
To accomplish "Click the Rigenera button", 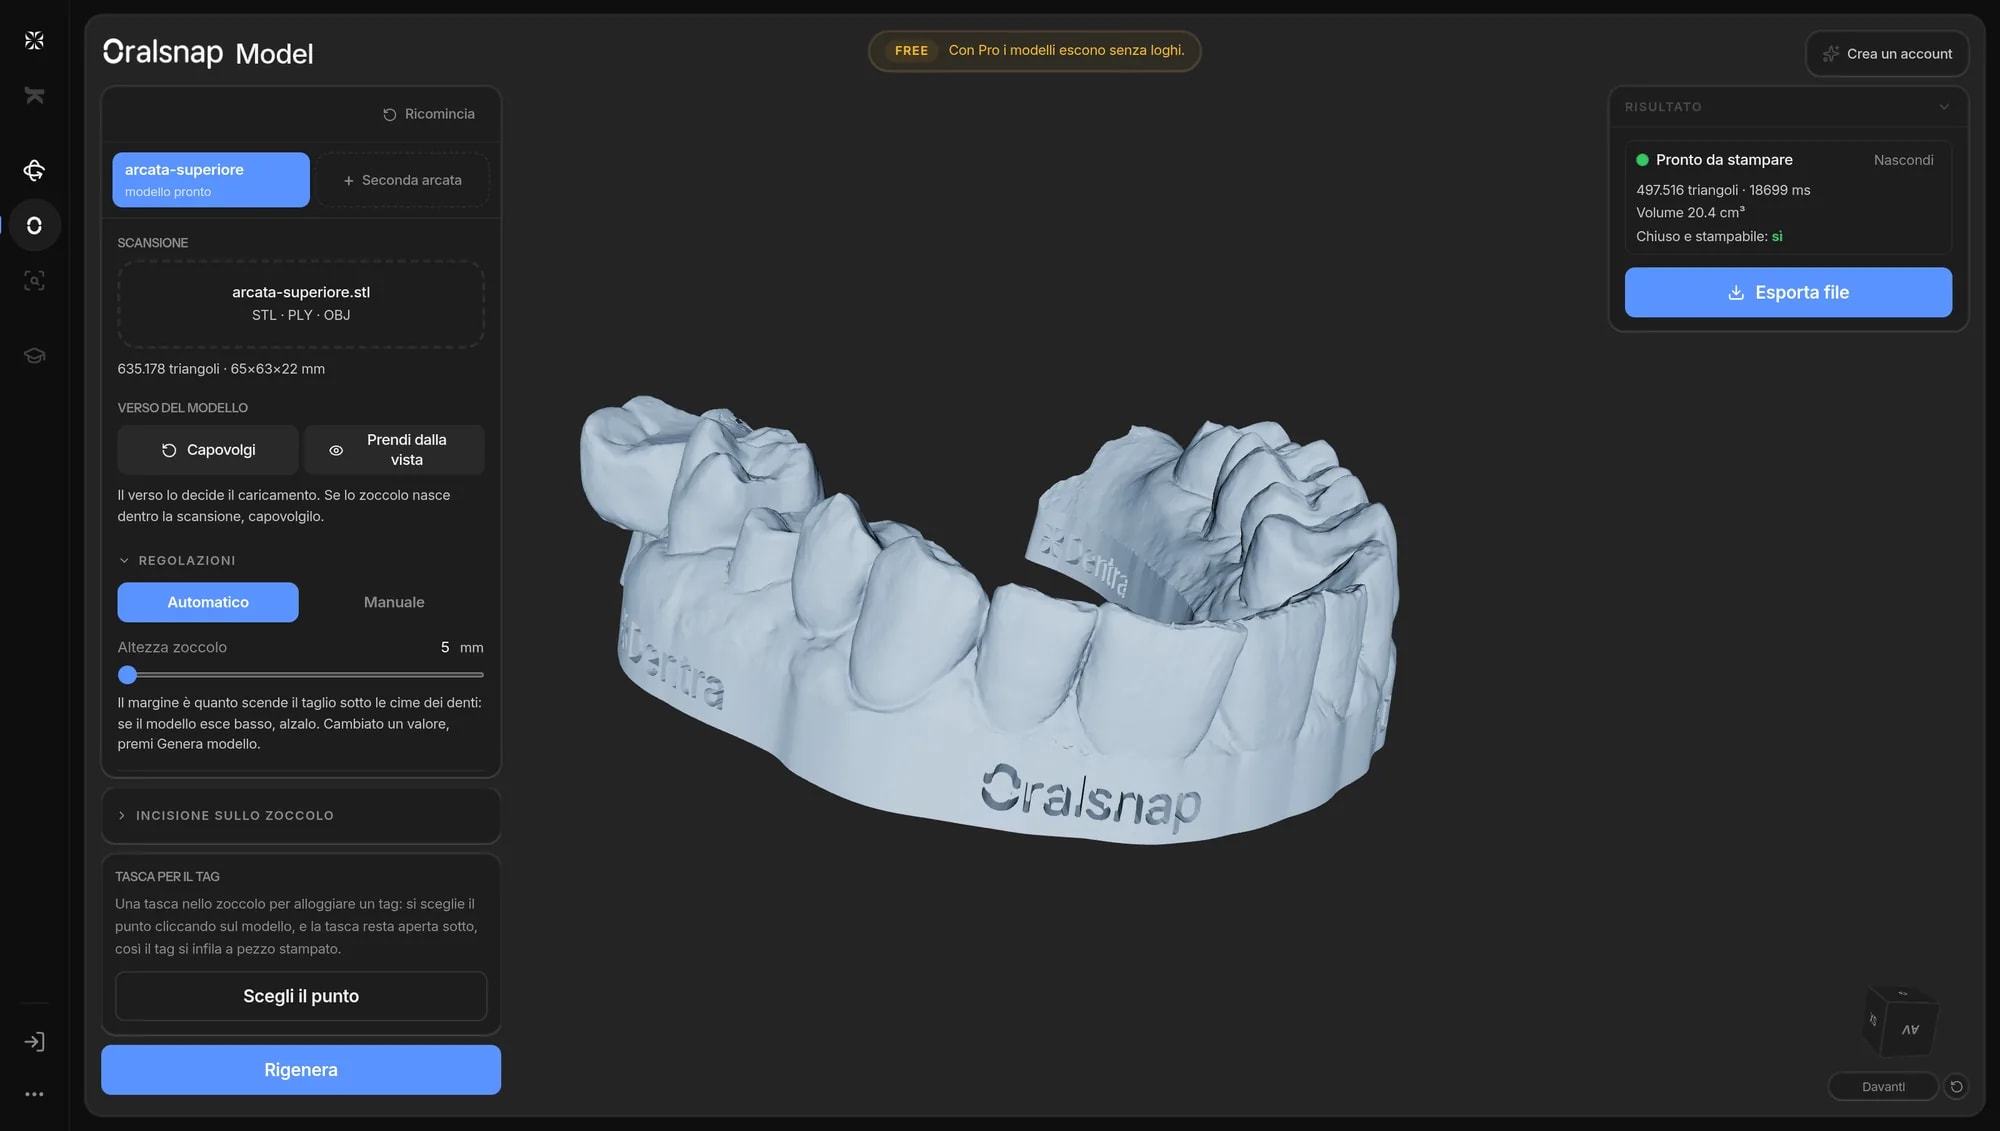I will click(x=301, y=1070).
